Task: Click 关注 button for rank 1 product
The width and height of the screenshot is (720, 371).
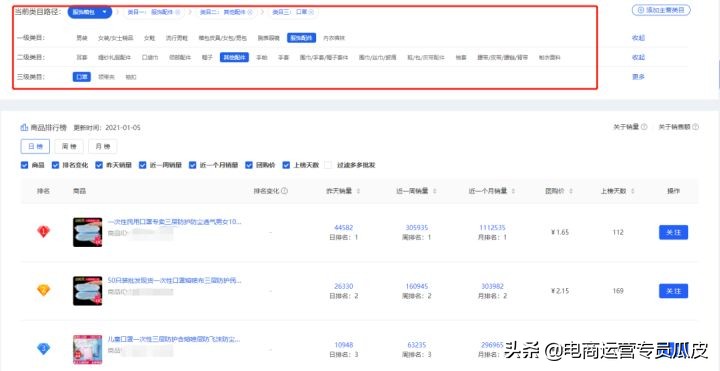Action: click(x=673, y=232)
